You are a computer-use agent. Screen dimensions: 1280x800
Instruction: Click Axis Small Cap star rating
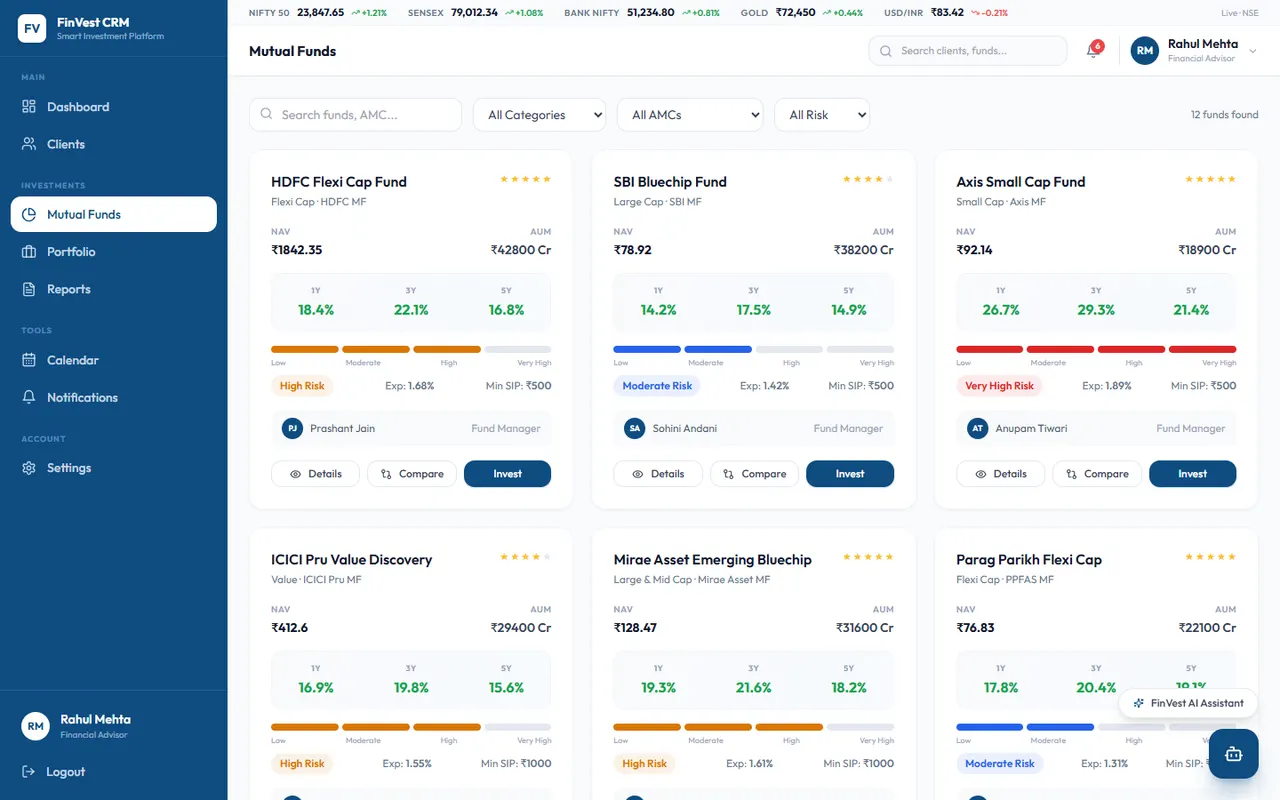point(1211,179)
